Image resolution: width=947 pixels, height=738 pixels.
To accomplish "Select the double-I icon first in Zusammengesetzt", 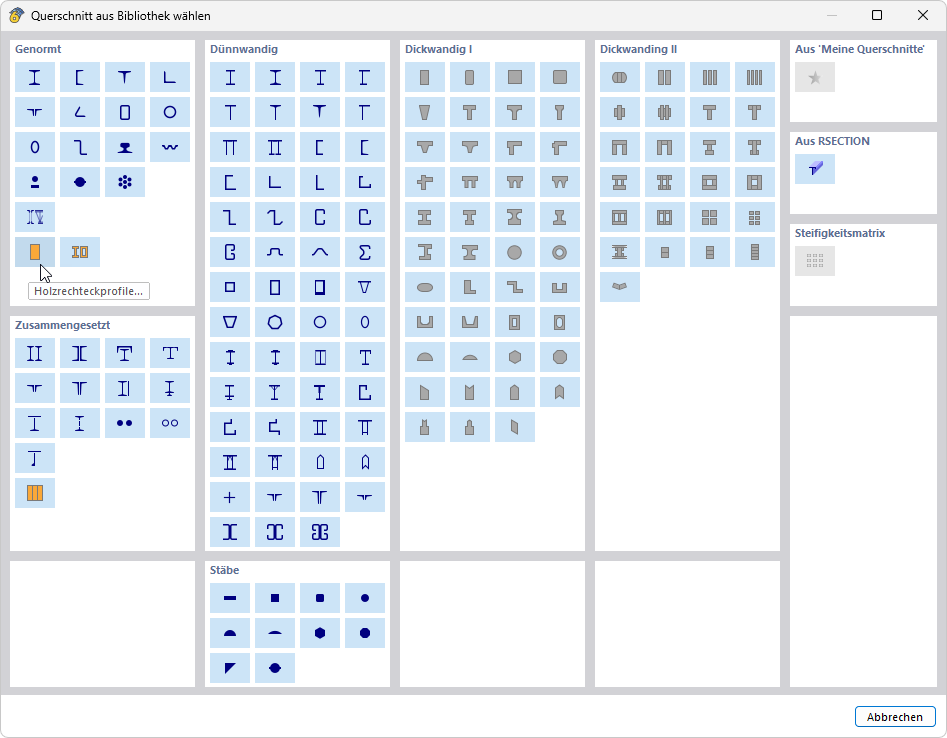I will 35,353.
